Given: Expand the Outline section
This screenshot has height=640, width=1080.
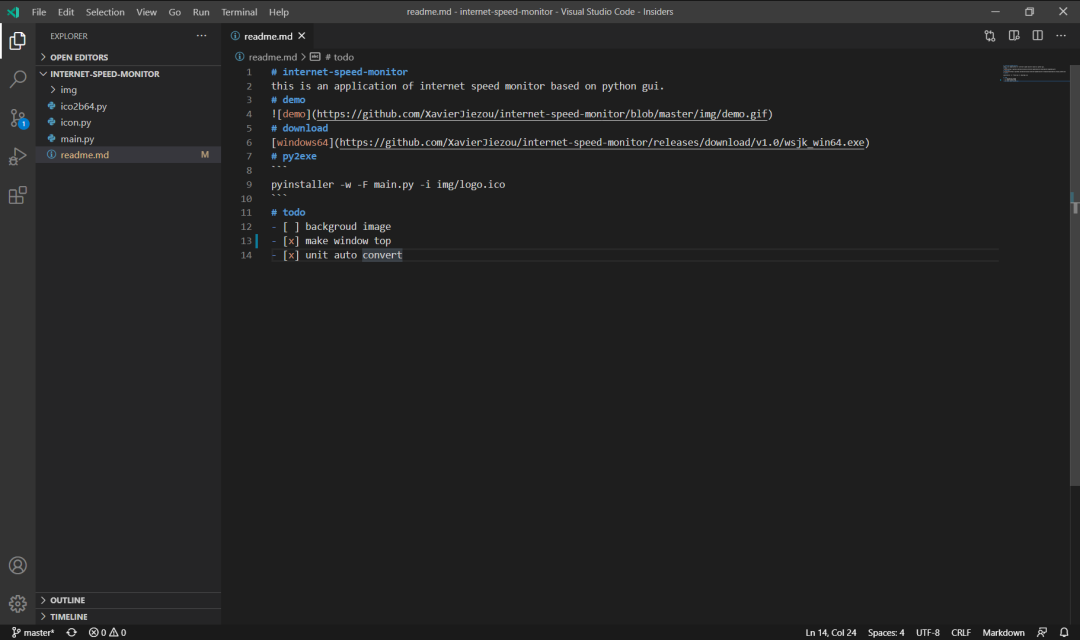Looking at the screenshot, I should click(x=128, y=600).
